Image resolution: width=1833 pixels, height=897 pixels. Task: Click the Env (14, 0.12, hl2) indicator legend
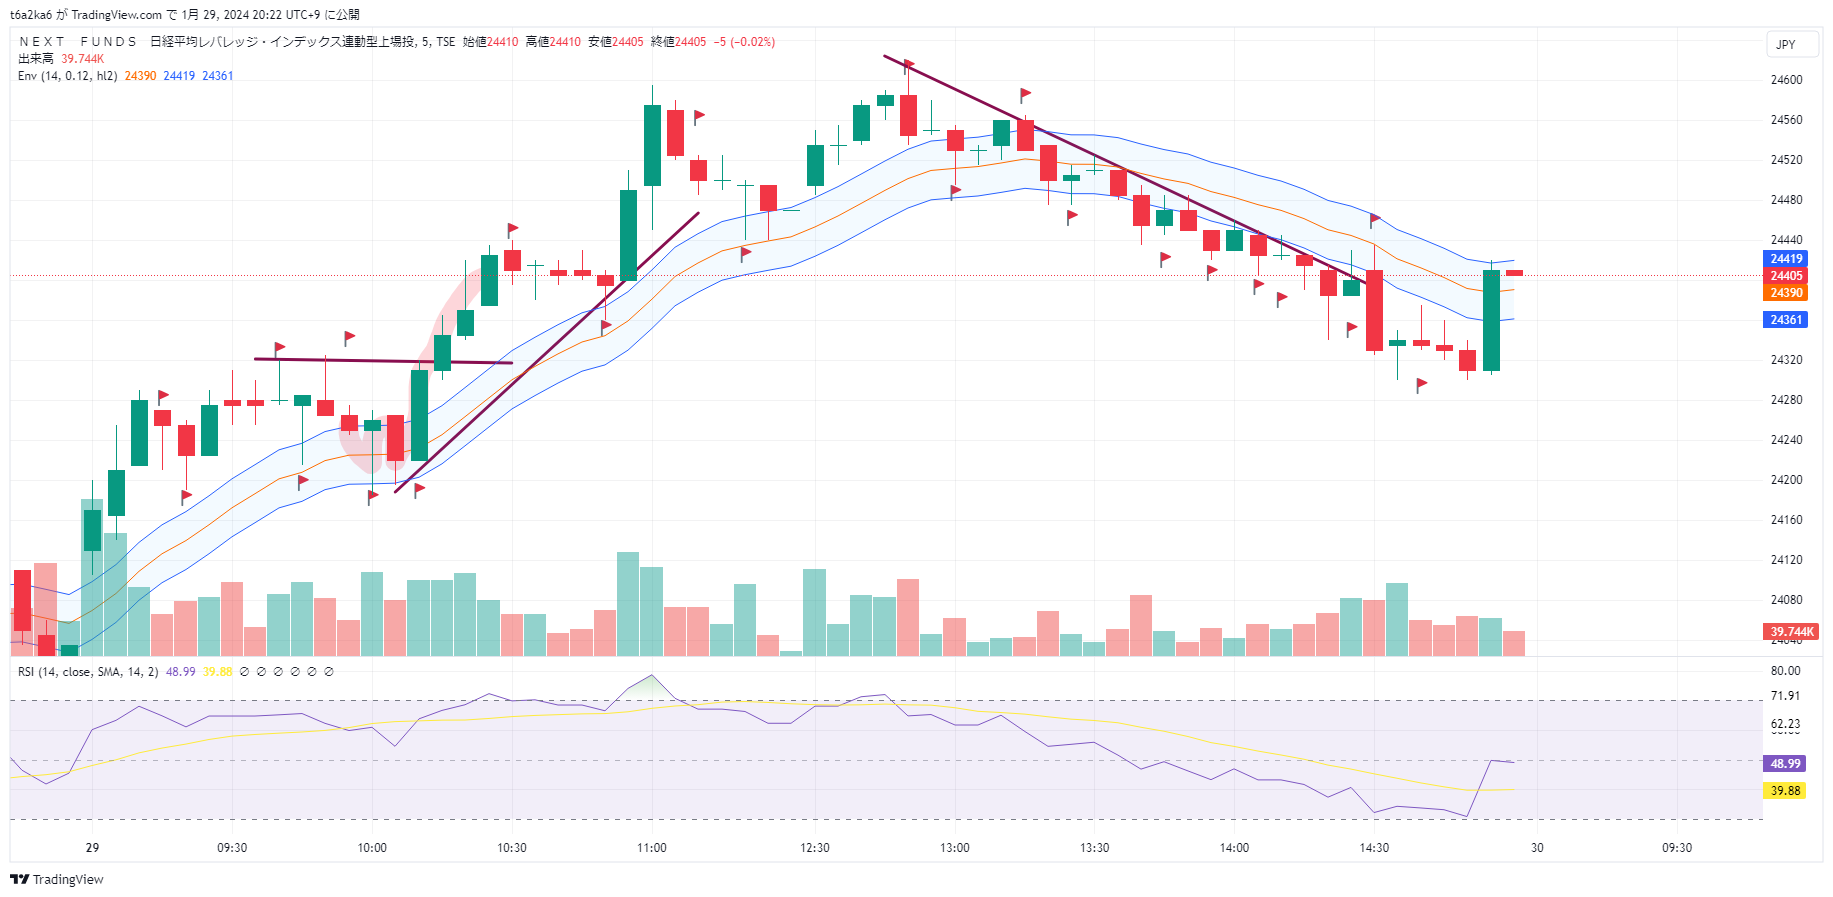click(67, 76)
